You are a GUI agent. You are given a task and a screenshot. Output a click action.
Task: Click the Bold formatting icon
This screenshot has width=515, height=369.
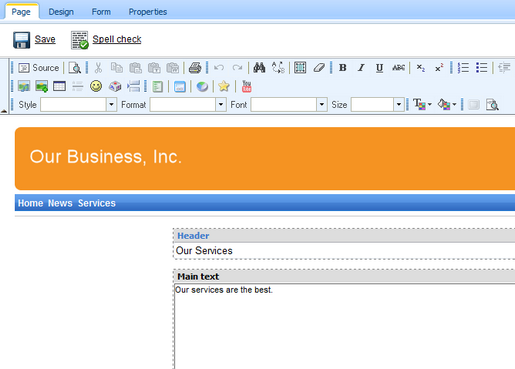[x=342, y=68]
